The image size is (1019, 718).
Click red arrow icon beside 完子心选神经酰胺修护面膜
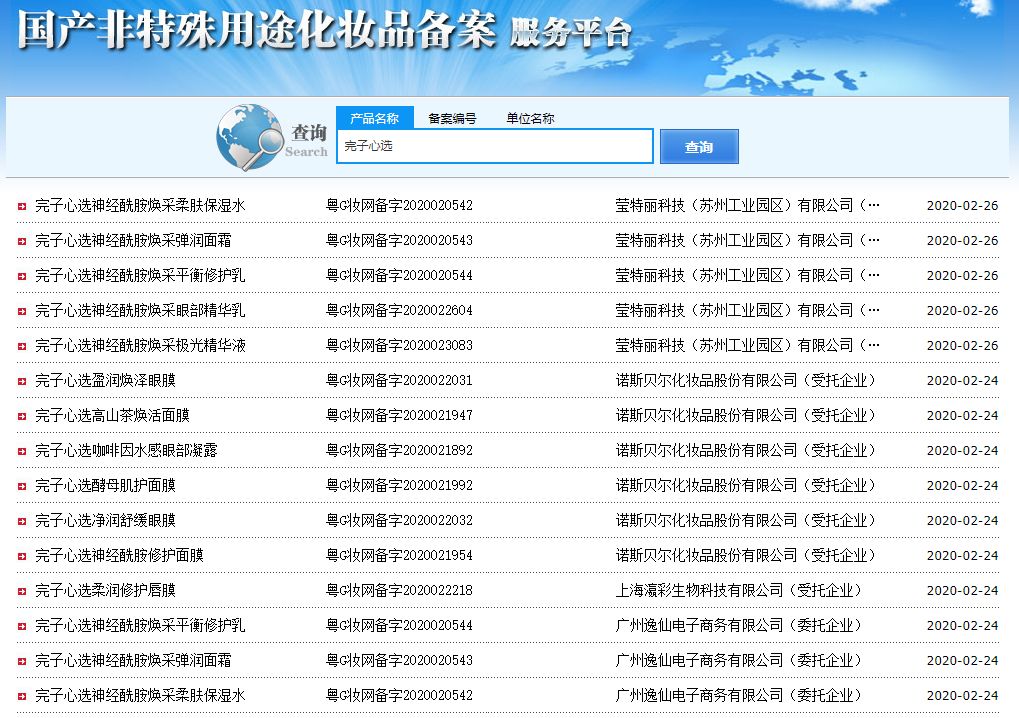coord(22,555)
